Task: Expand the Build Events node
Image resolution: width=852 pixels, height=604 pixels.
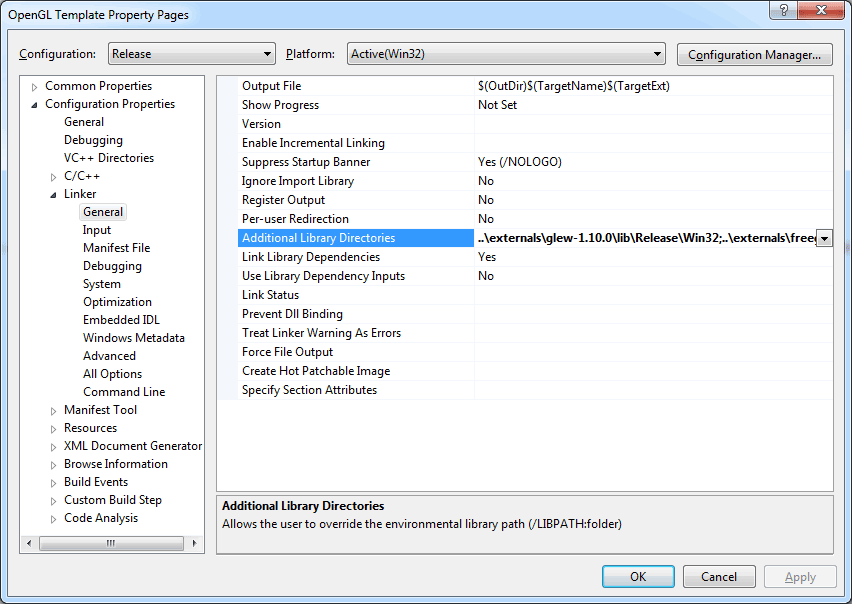Action: click(x=53, y=483)
